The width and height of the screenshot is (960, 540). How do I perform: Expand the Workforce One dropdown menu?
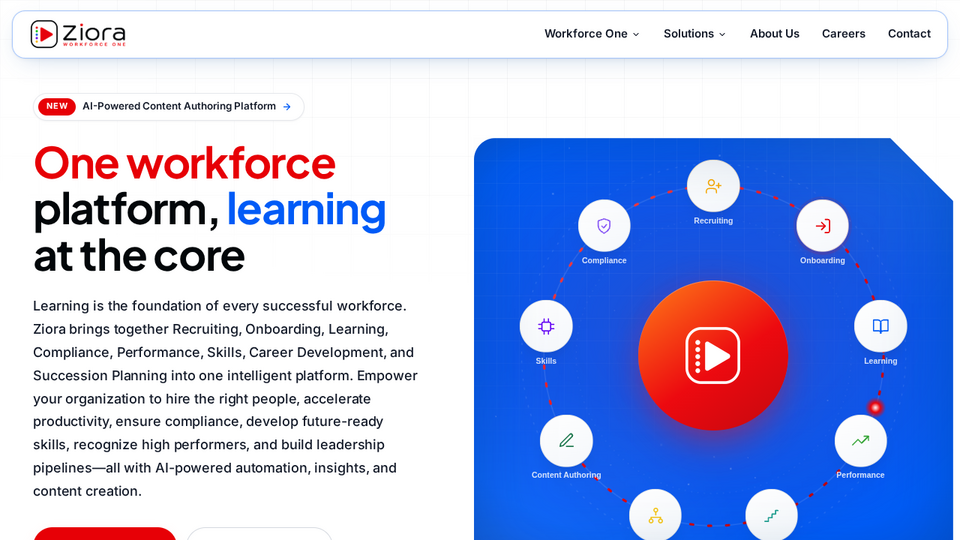[x=591, y=34]
